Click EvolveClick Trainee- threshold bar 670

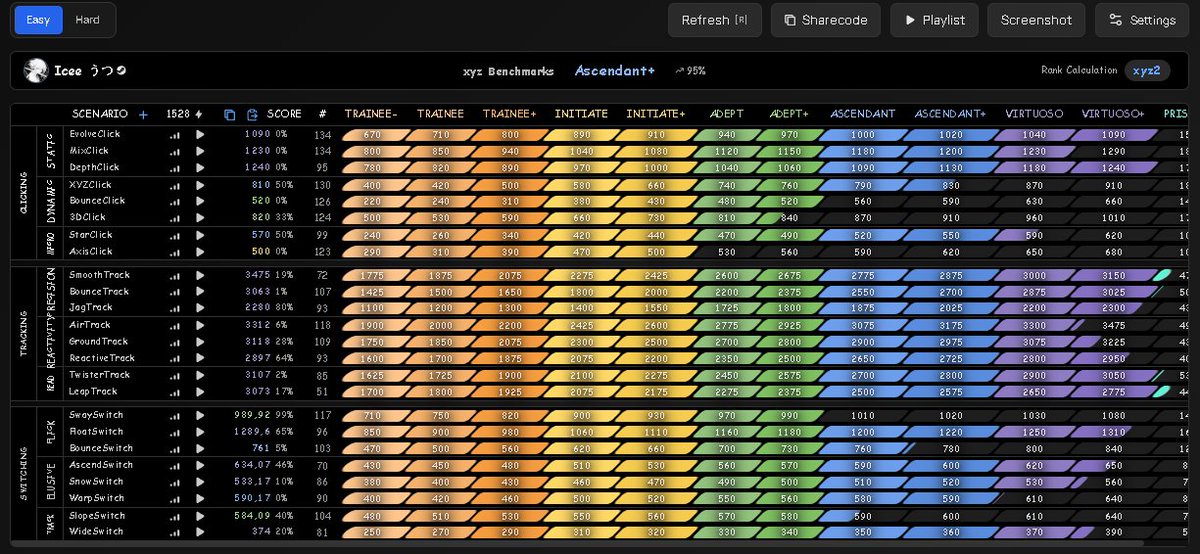pos(373,134)
